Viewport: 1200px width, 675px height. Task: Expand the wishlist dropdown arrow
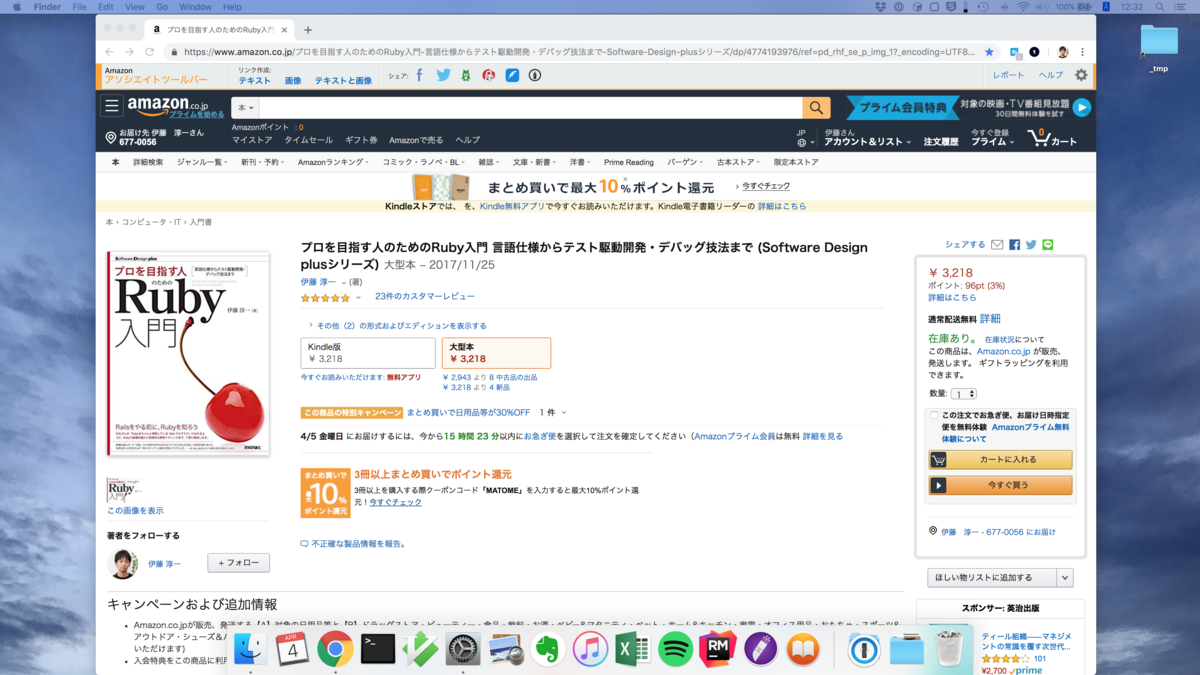tap(1065, 578)
